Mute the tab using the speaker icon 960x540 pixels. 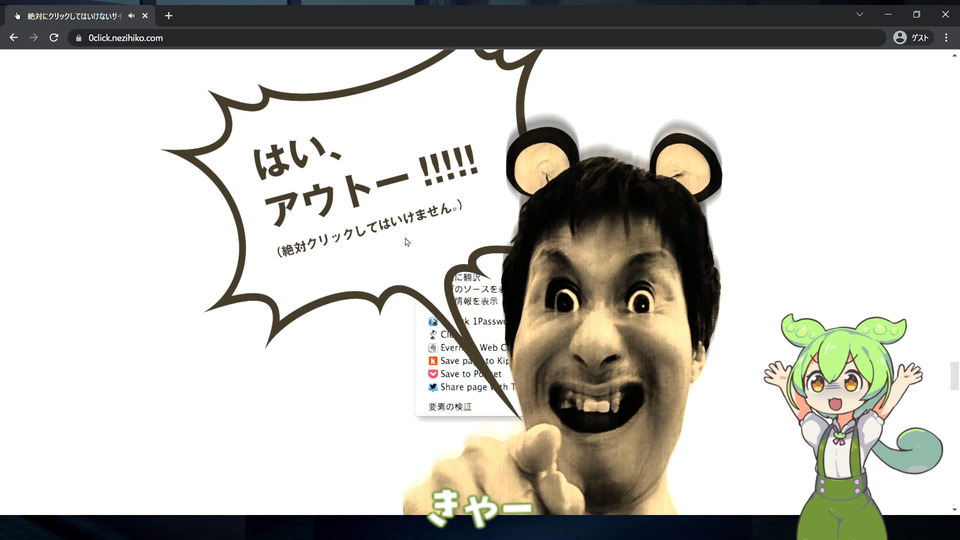click(x=131, y=16)
